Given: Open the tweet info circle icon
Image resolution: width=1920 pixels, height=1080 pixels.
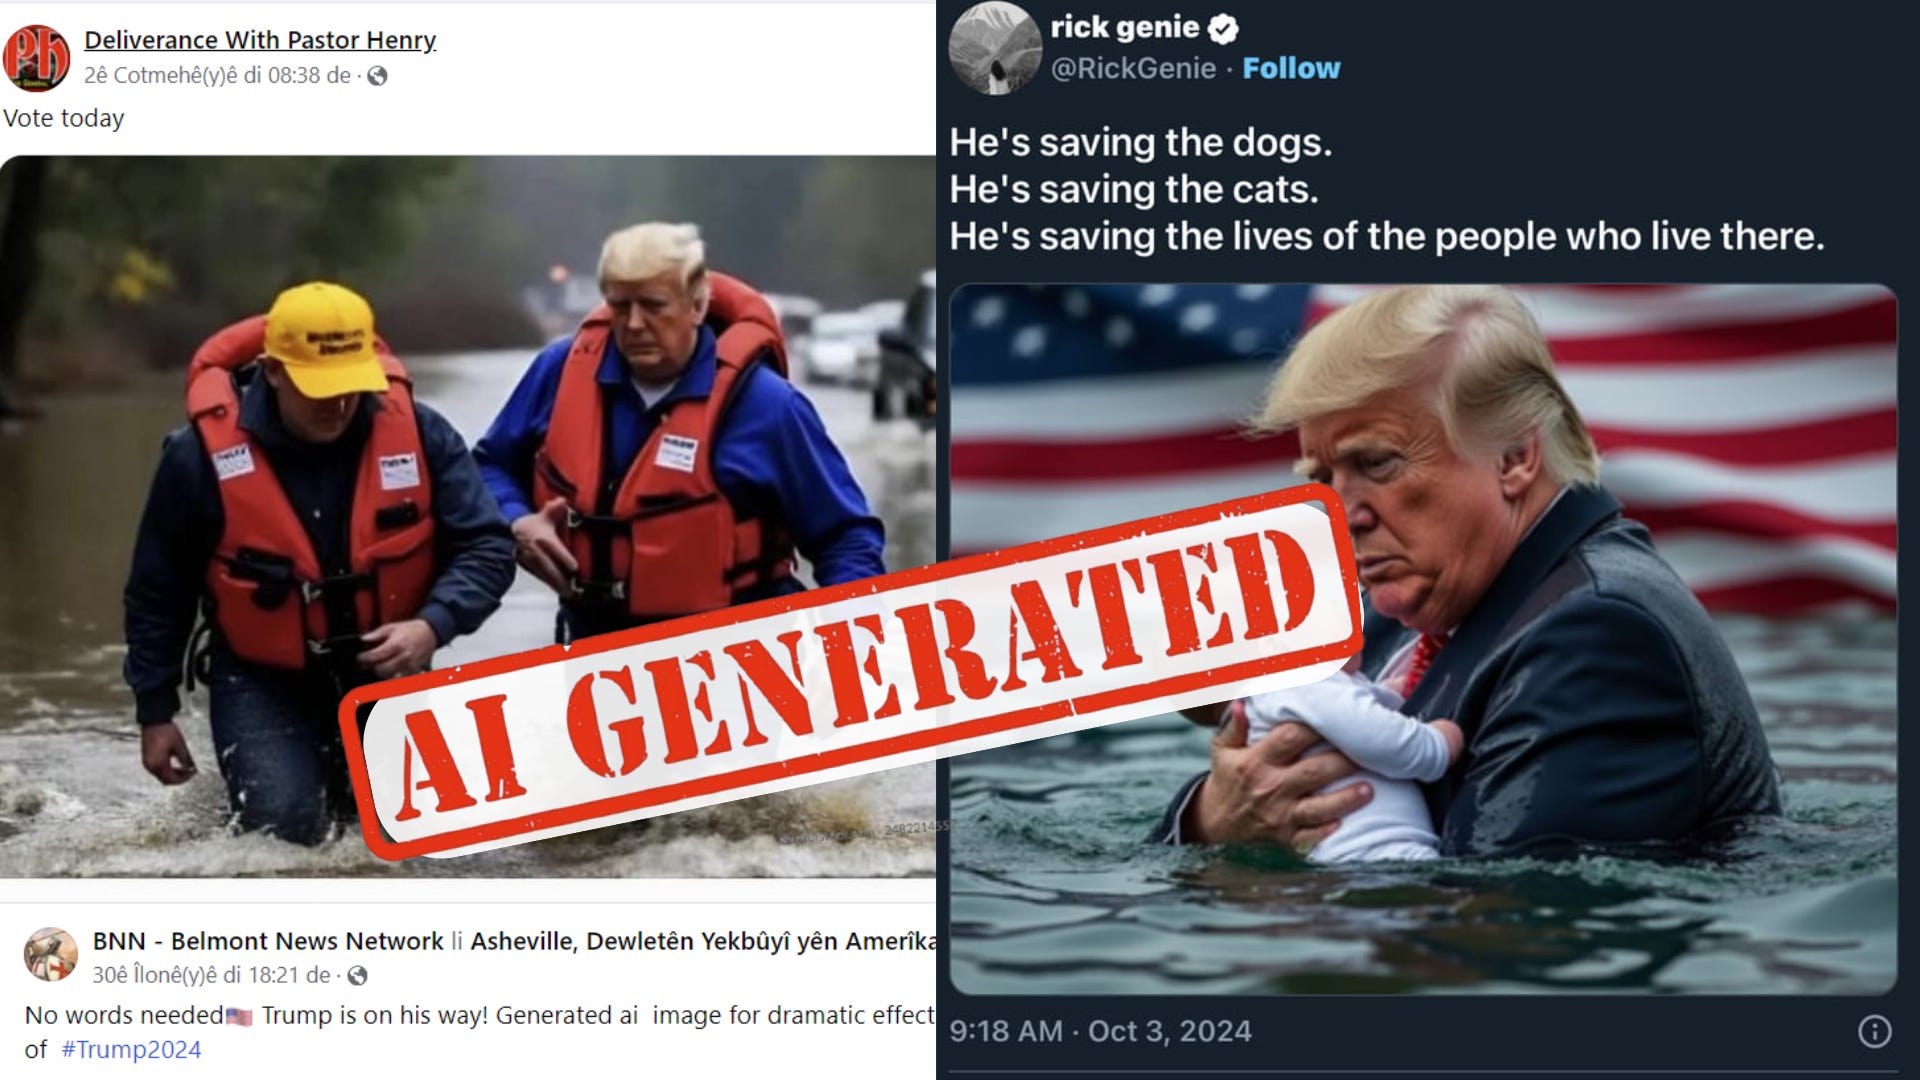Looking at the screenshot, I should pos(1874,1031).
